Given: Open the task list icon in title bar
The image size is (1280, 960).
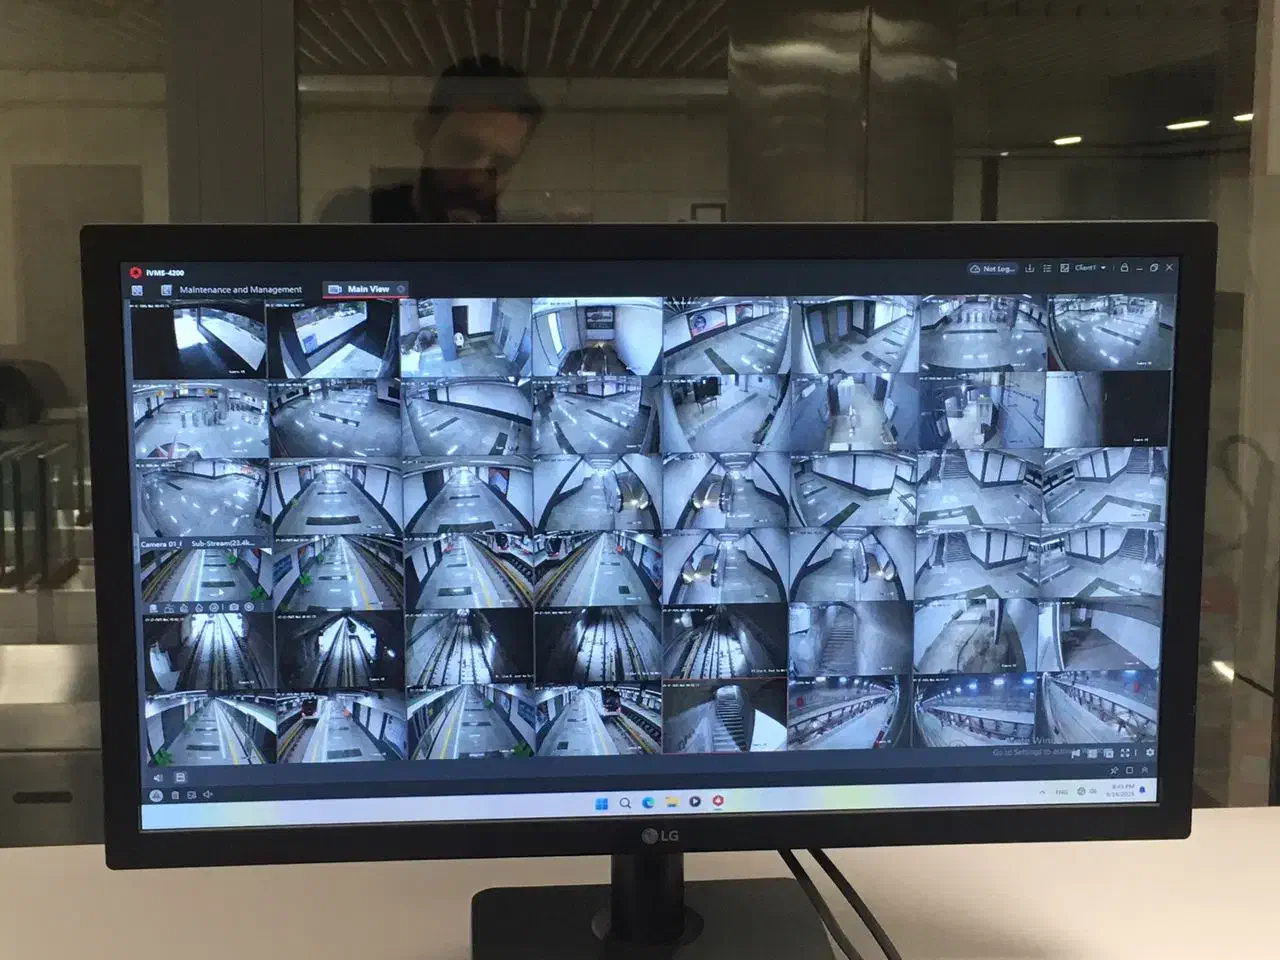Looking at the screenshot, I should pyautogui.click(x=1047, y=268).
